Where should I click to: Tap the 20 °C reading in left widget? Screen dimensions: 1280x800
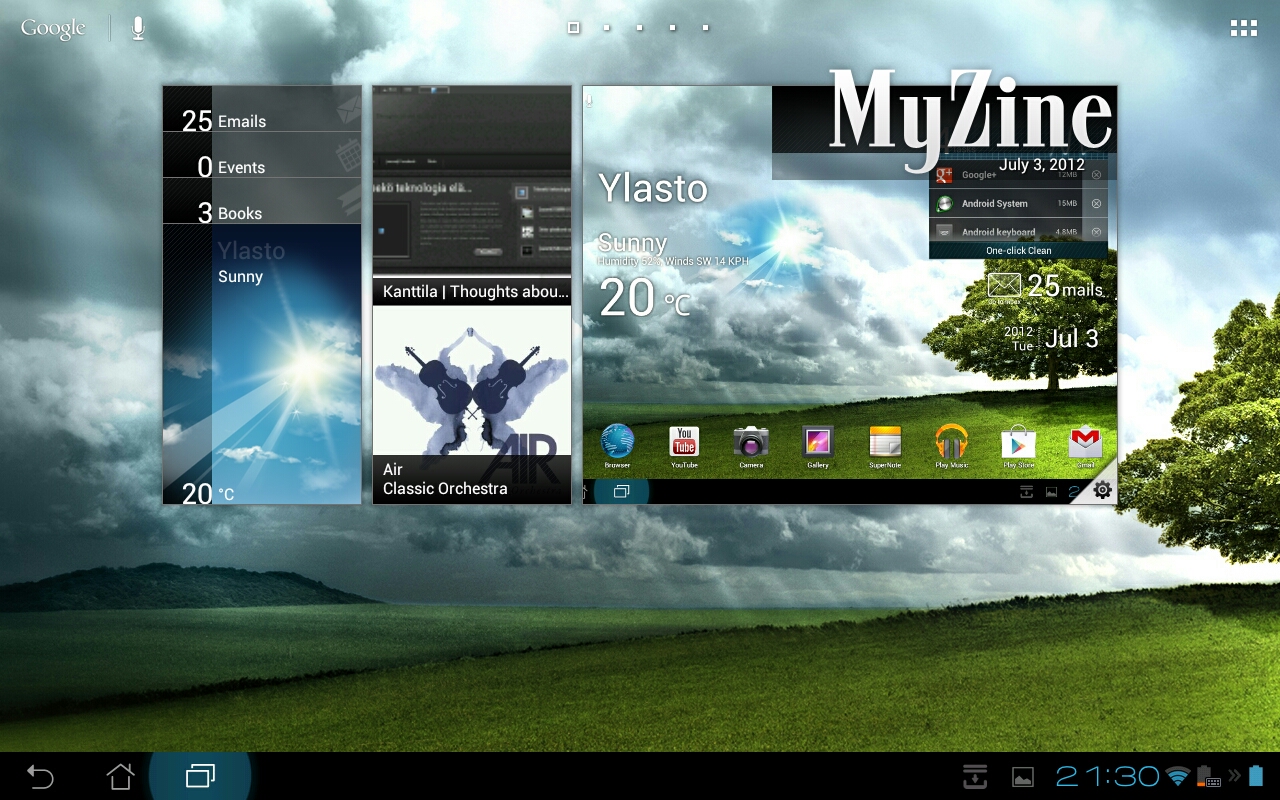pos(208,492)
